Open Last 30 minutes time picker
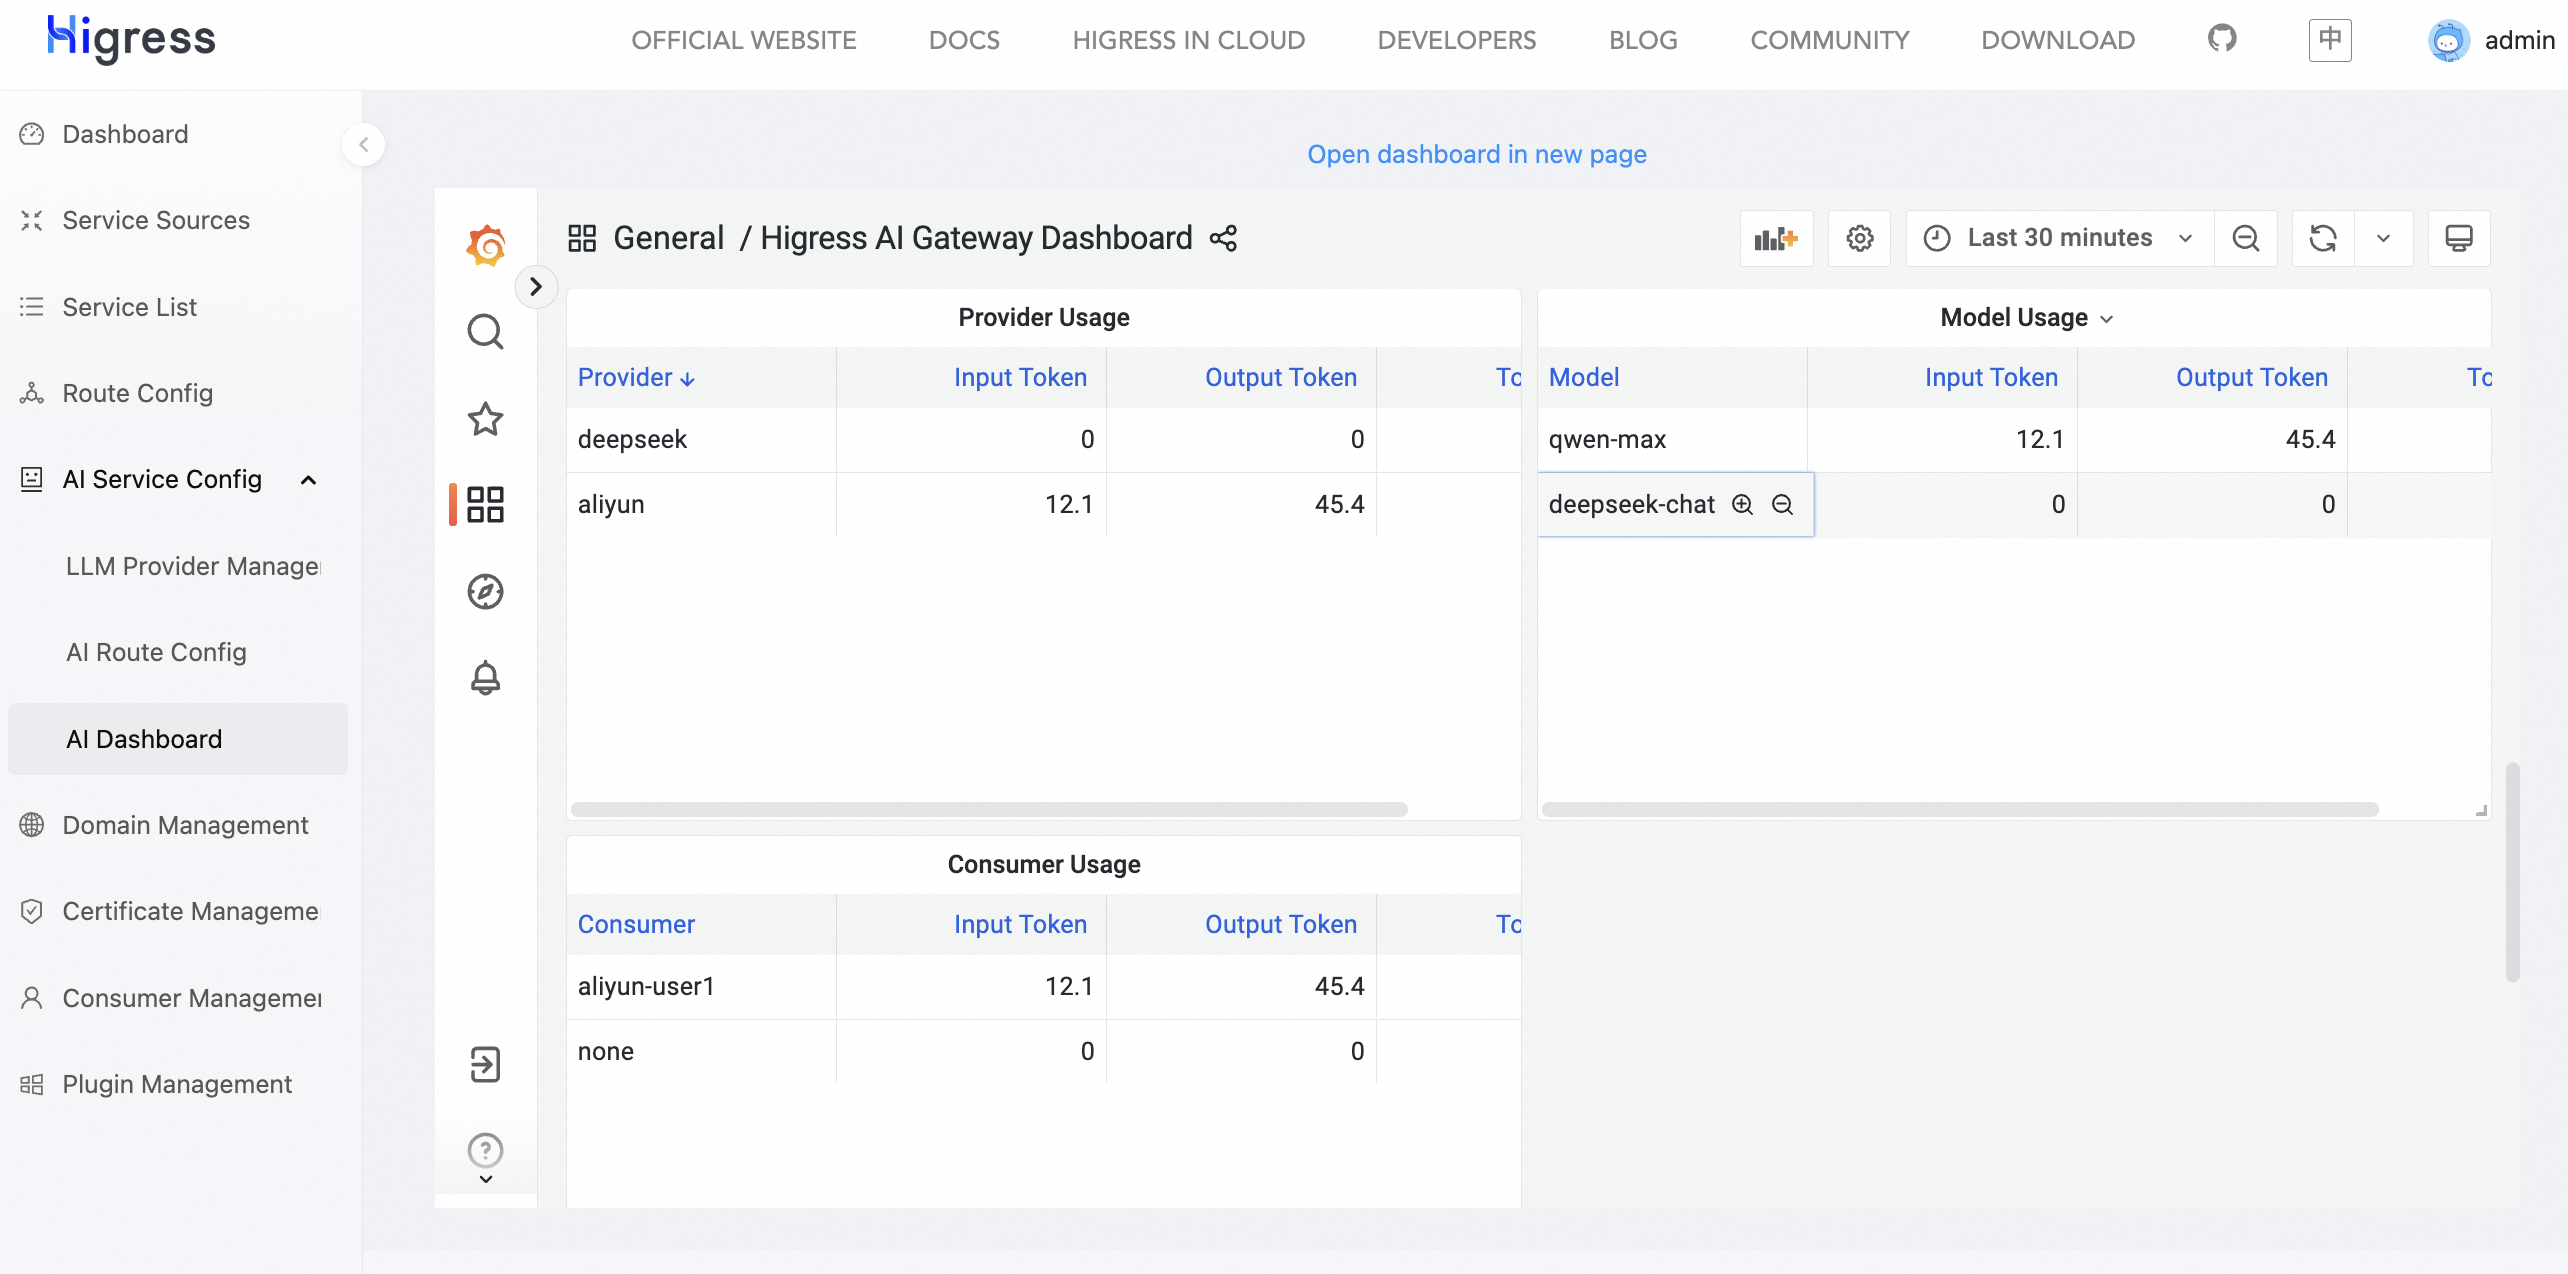This screenshot has width=2568, height=1274. [x=2059, y=238]
